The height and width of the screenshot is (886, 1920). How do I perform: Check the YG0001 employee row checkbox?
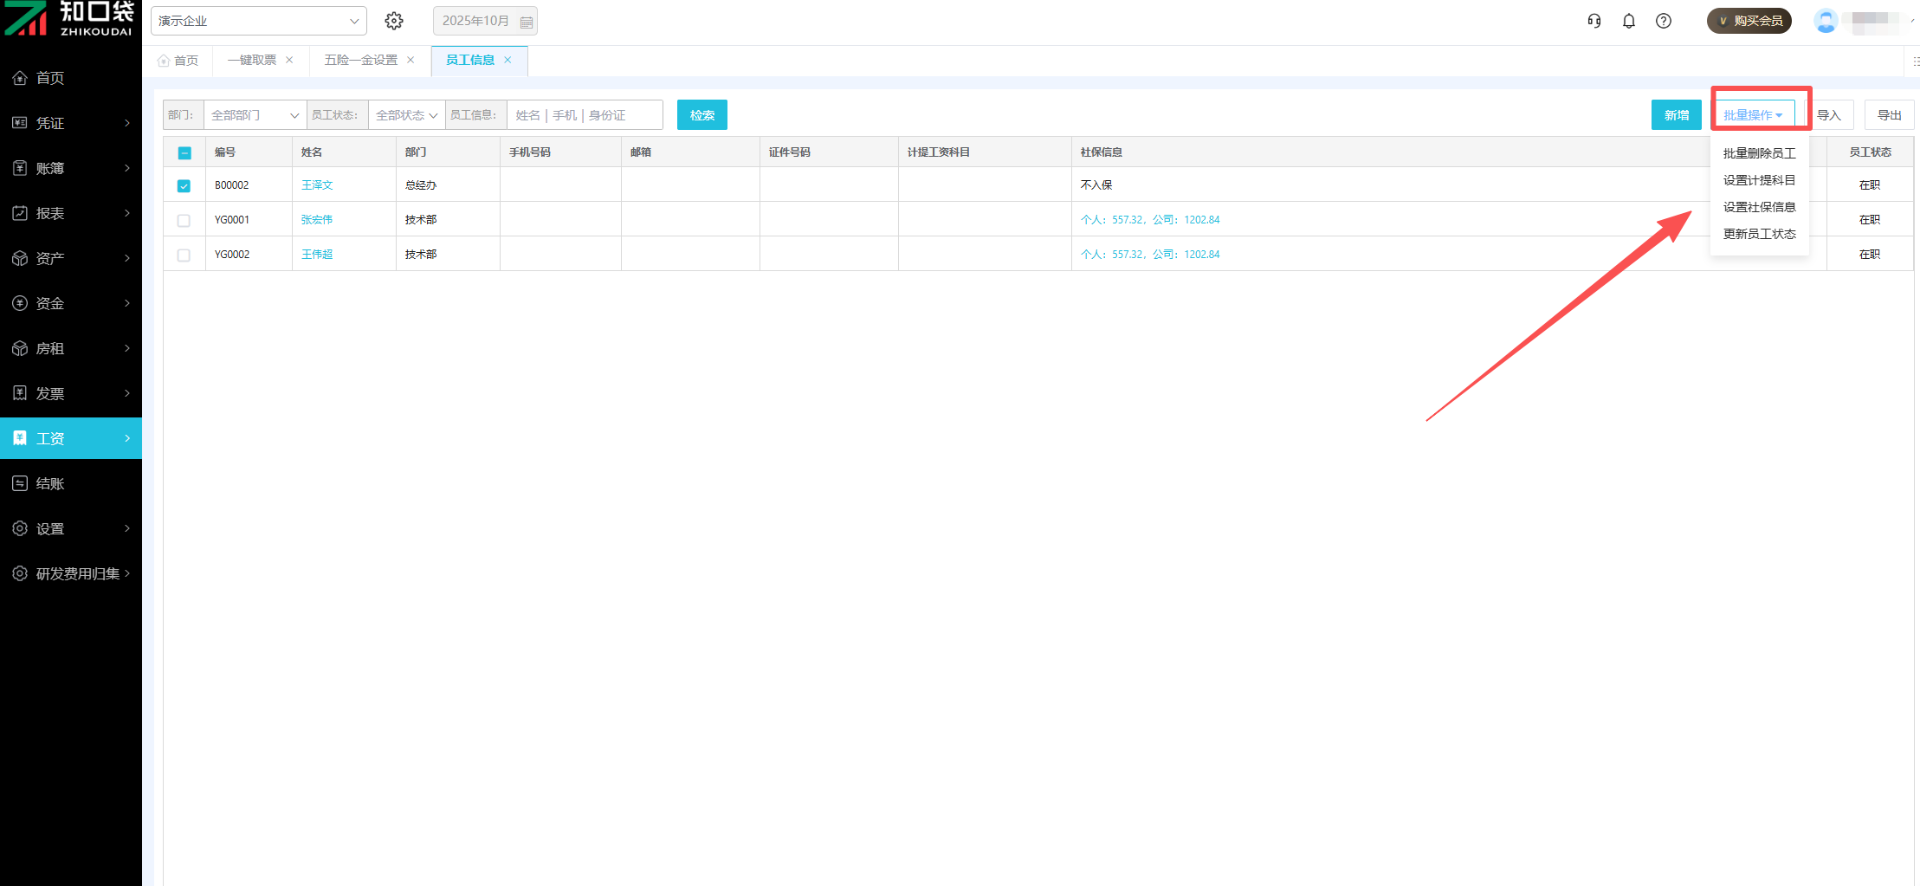tap(184, 221)
